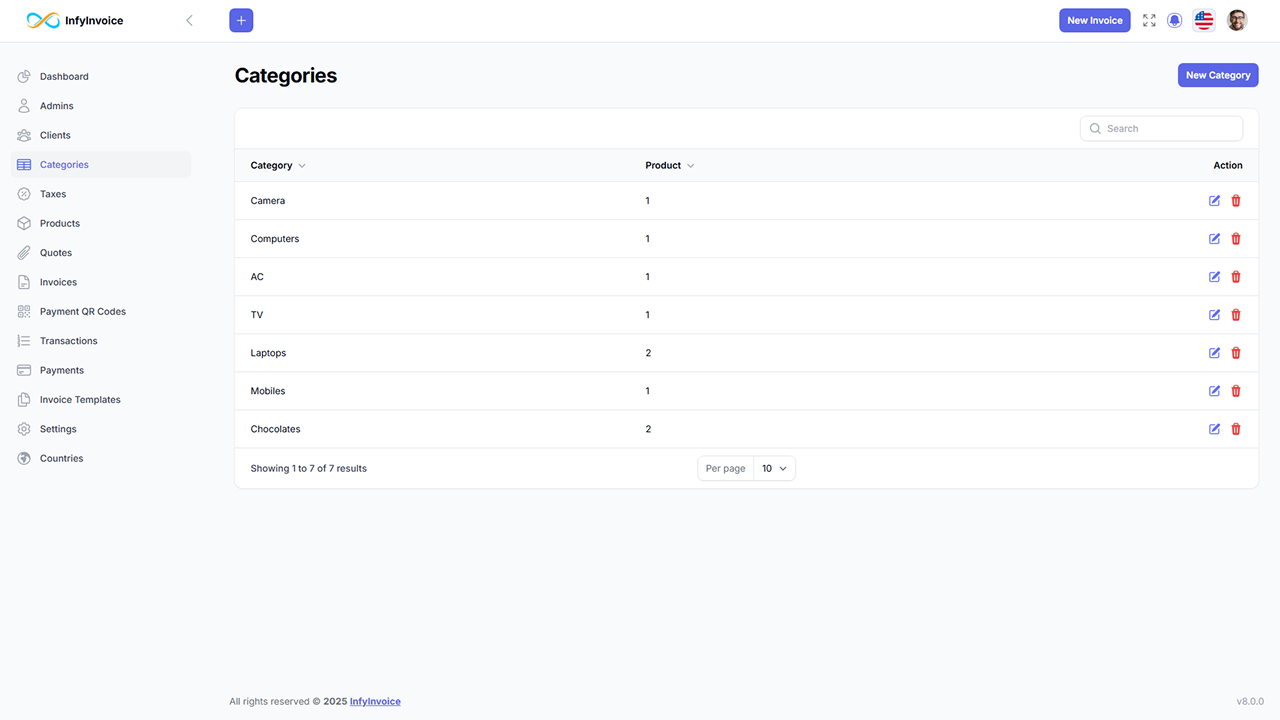This screenshot has width=1280, height=720.
Task: Click the edit icon for Laptops row
Action: [x=1214, y=353]
